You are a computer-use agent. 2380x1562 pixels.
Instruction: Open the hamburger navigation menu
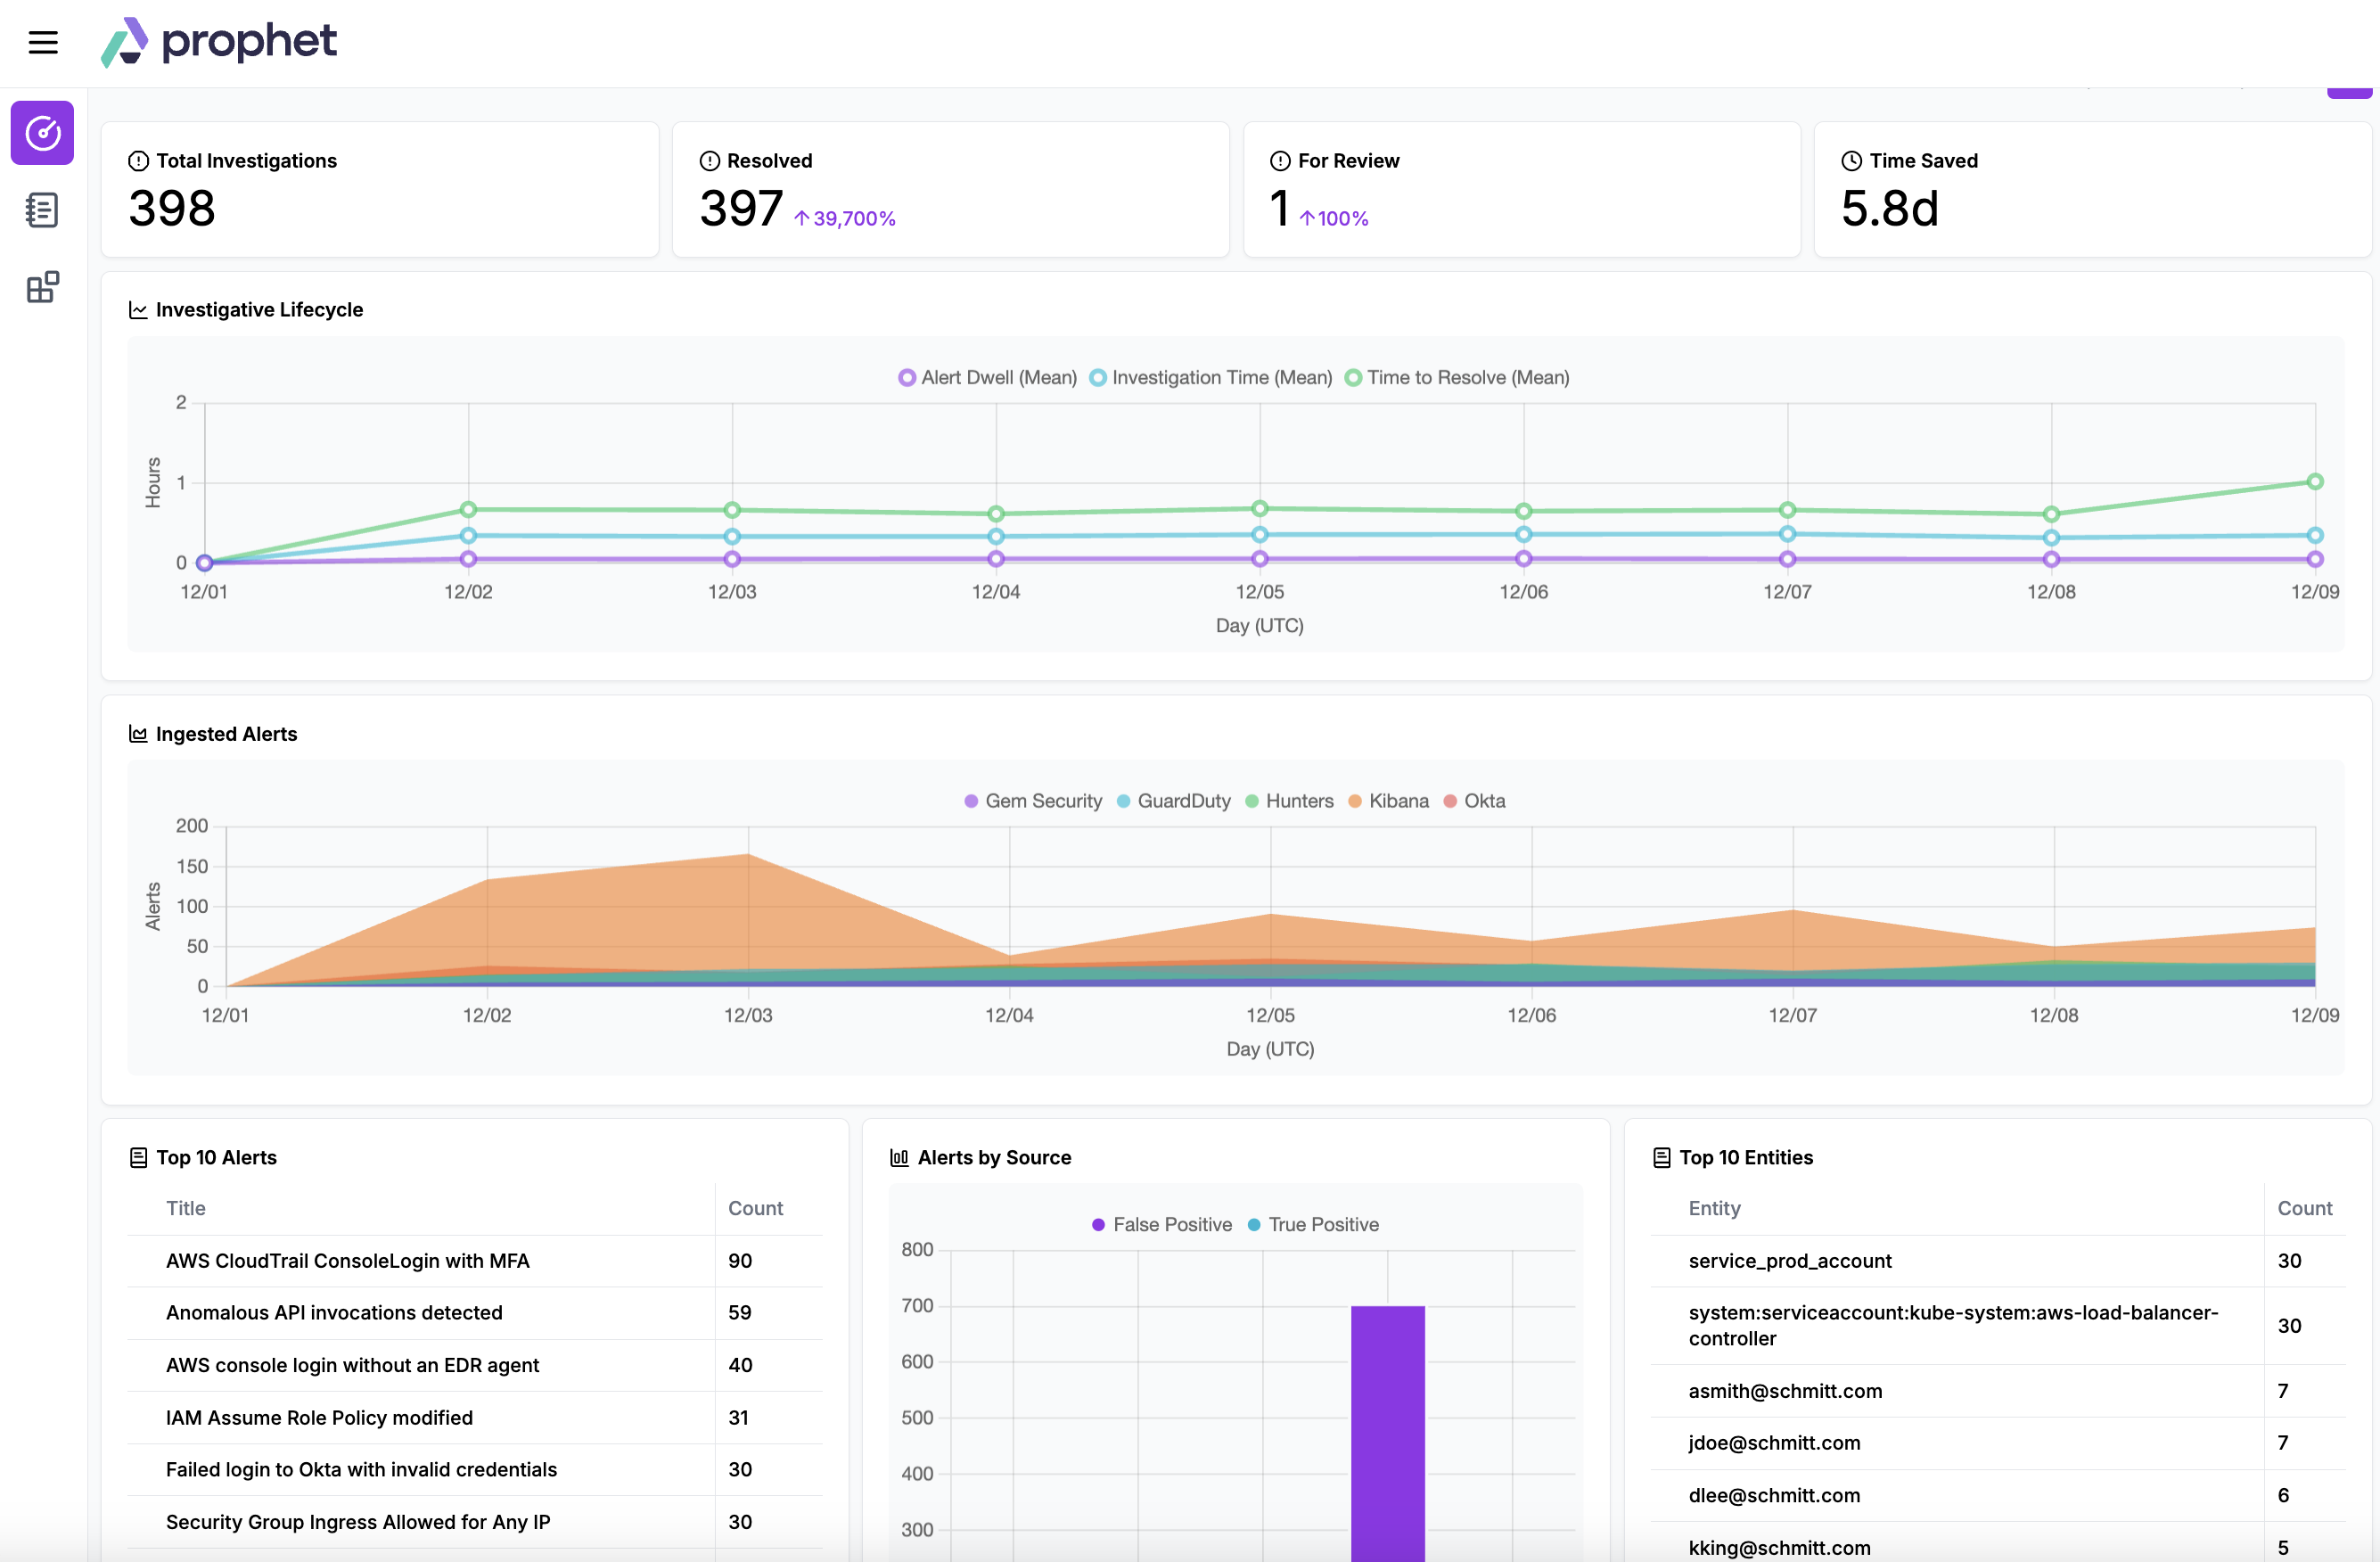pyautogui.click(x=43, y=42)
